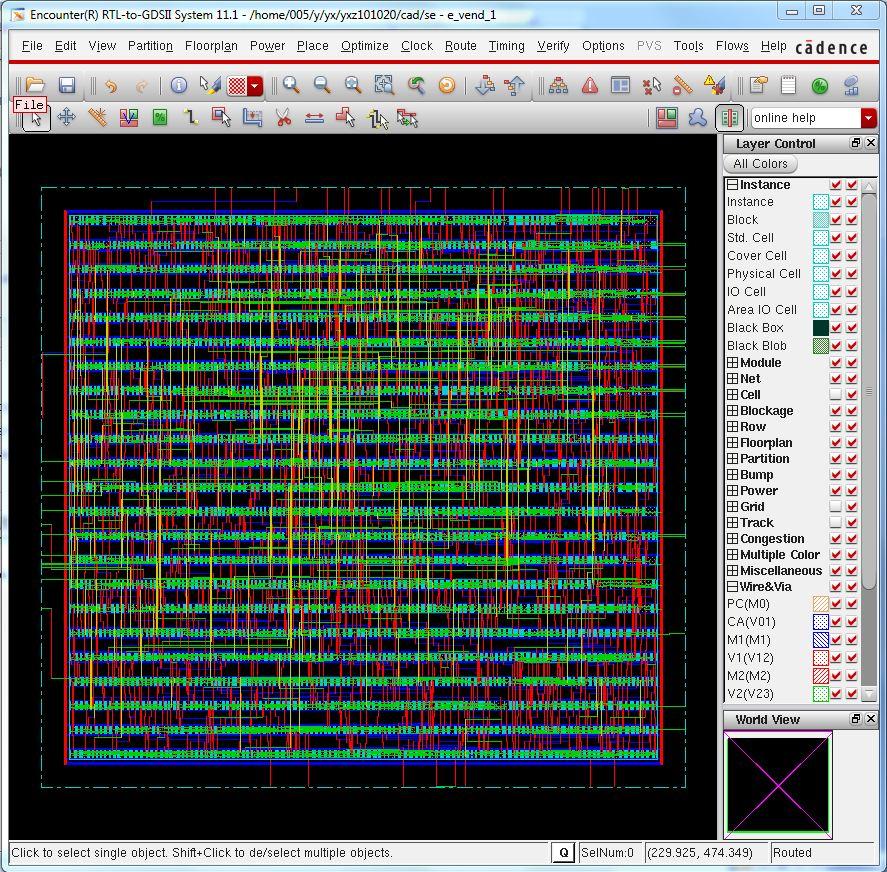Expand the Module tree group
Image resolution: width=887 pixels, height=872 pixels.
coord(732,363)
